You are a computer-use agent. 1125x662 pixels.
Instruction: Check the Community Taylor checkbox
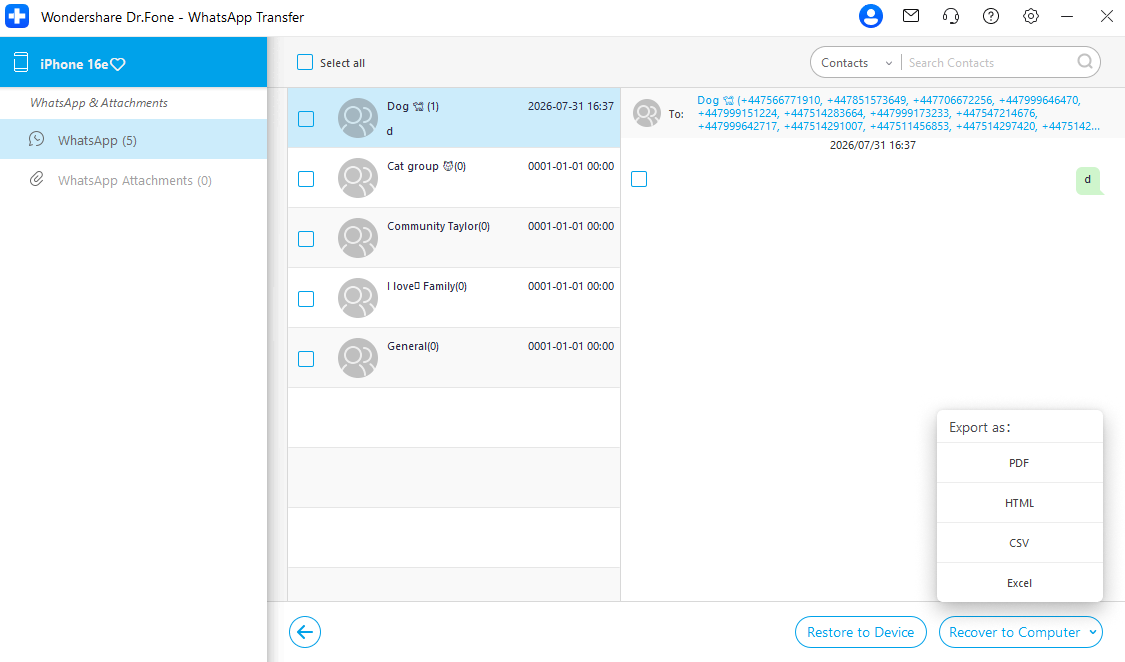(x=306, y=239)
